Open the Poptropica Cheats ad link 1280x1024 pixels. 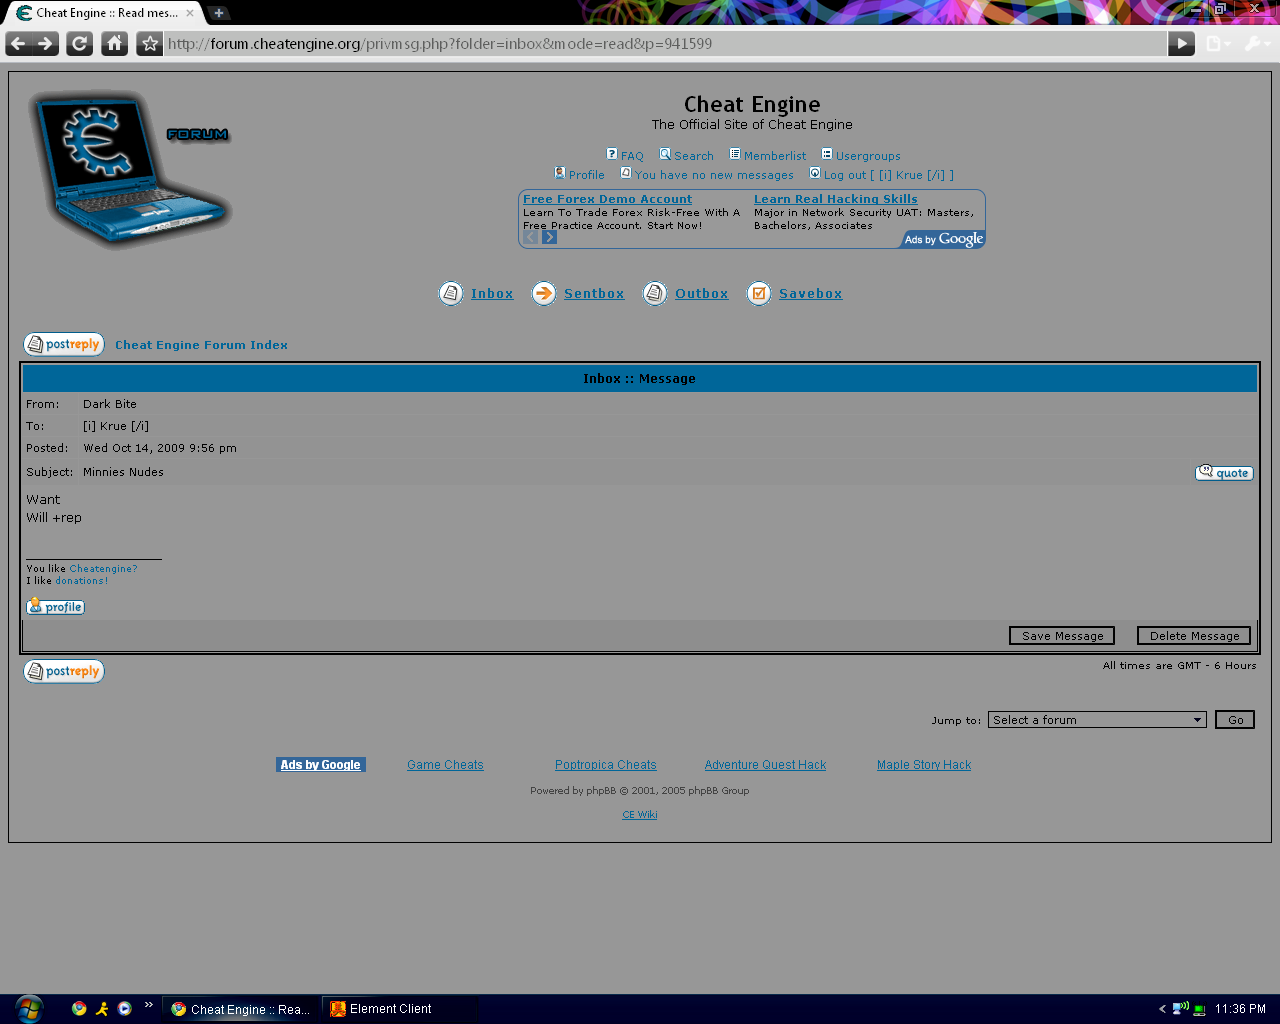coord(606,765)
